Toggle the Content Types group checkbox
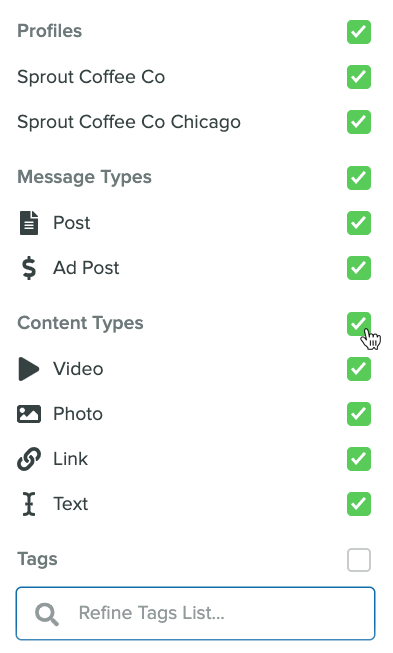Image resolution: width=393 pixels, height=653 pixels. [359, 324]
